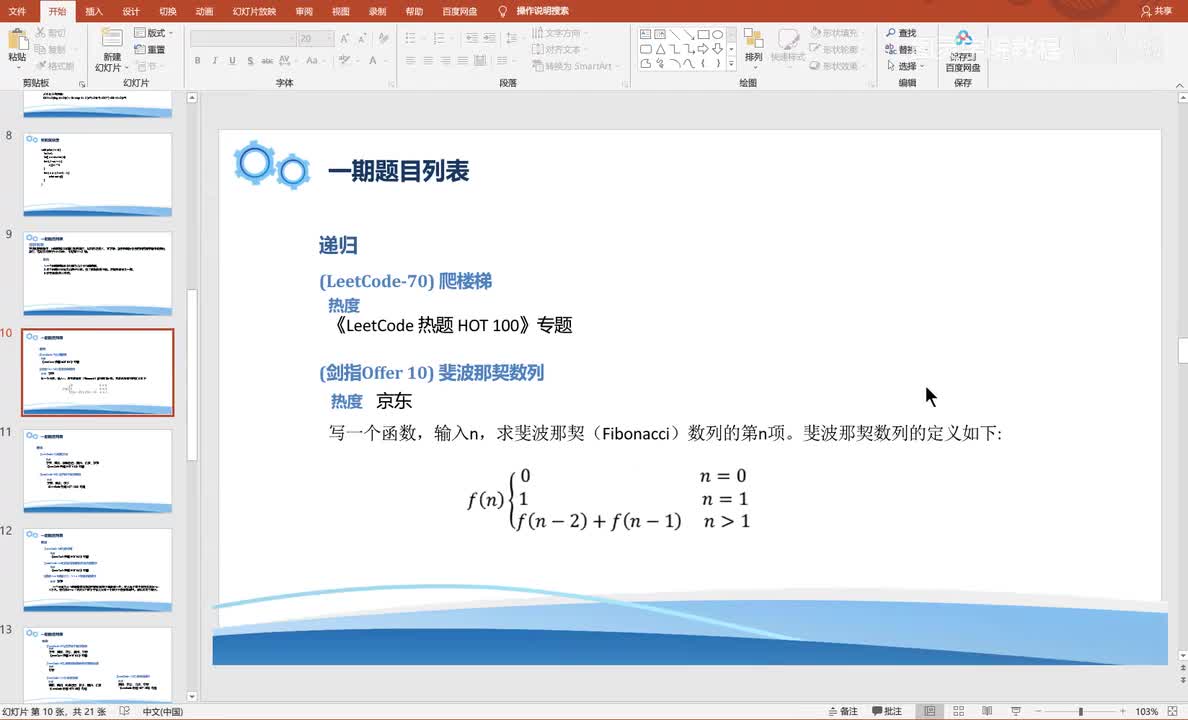
Task: Select the rectangle shape in Drawing gallery
Action: tap(704, 34)
